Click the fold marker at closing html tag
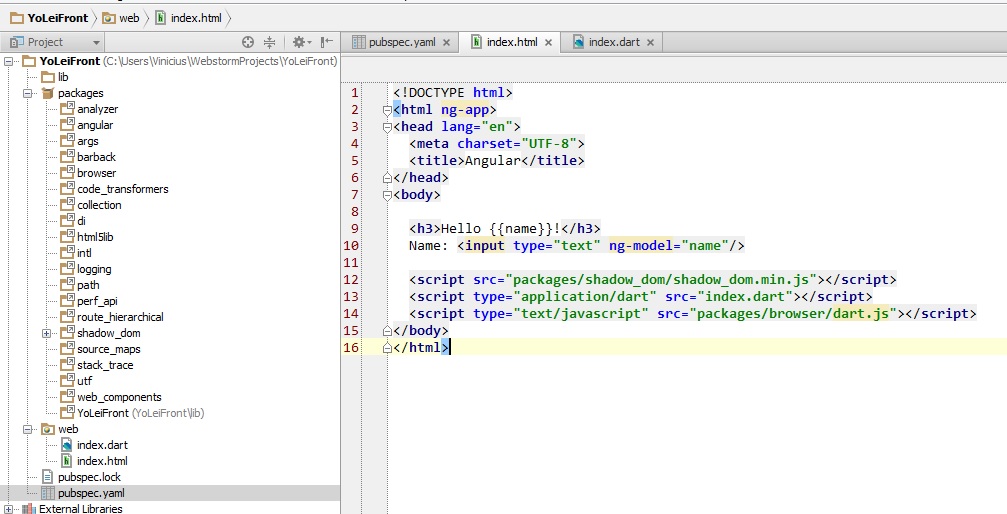1007x514 pixels. click(x=387, y=348)
